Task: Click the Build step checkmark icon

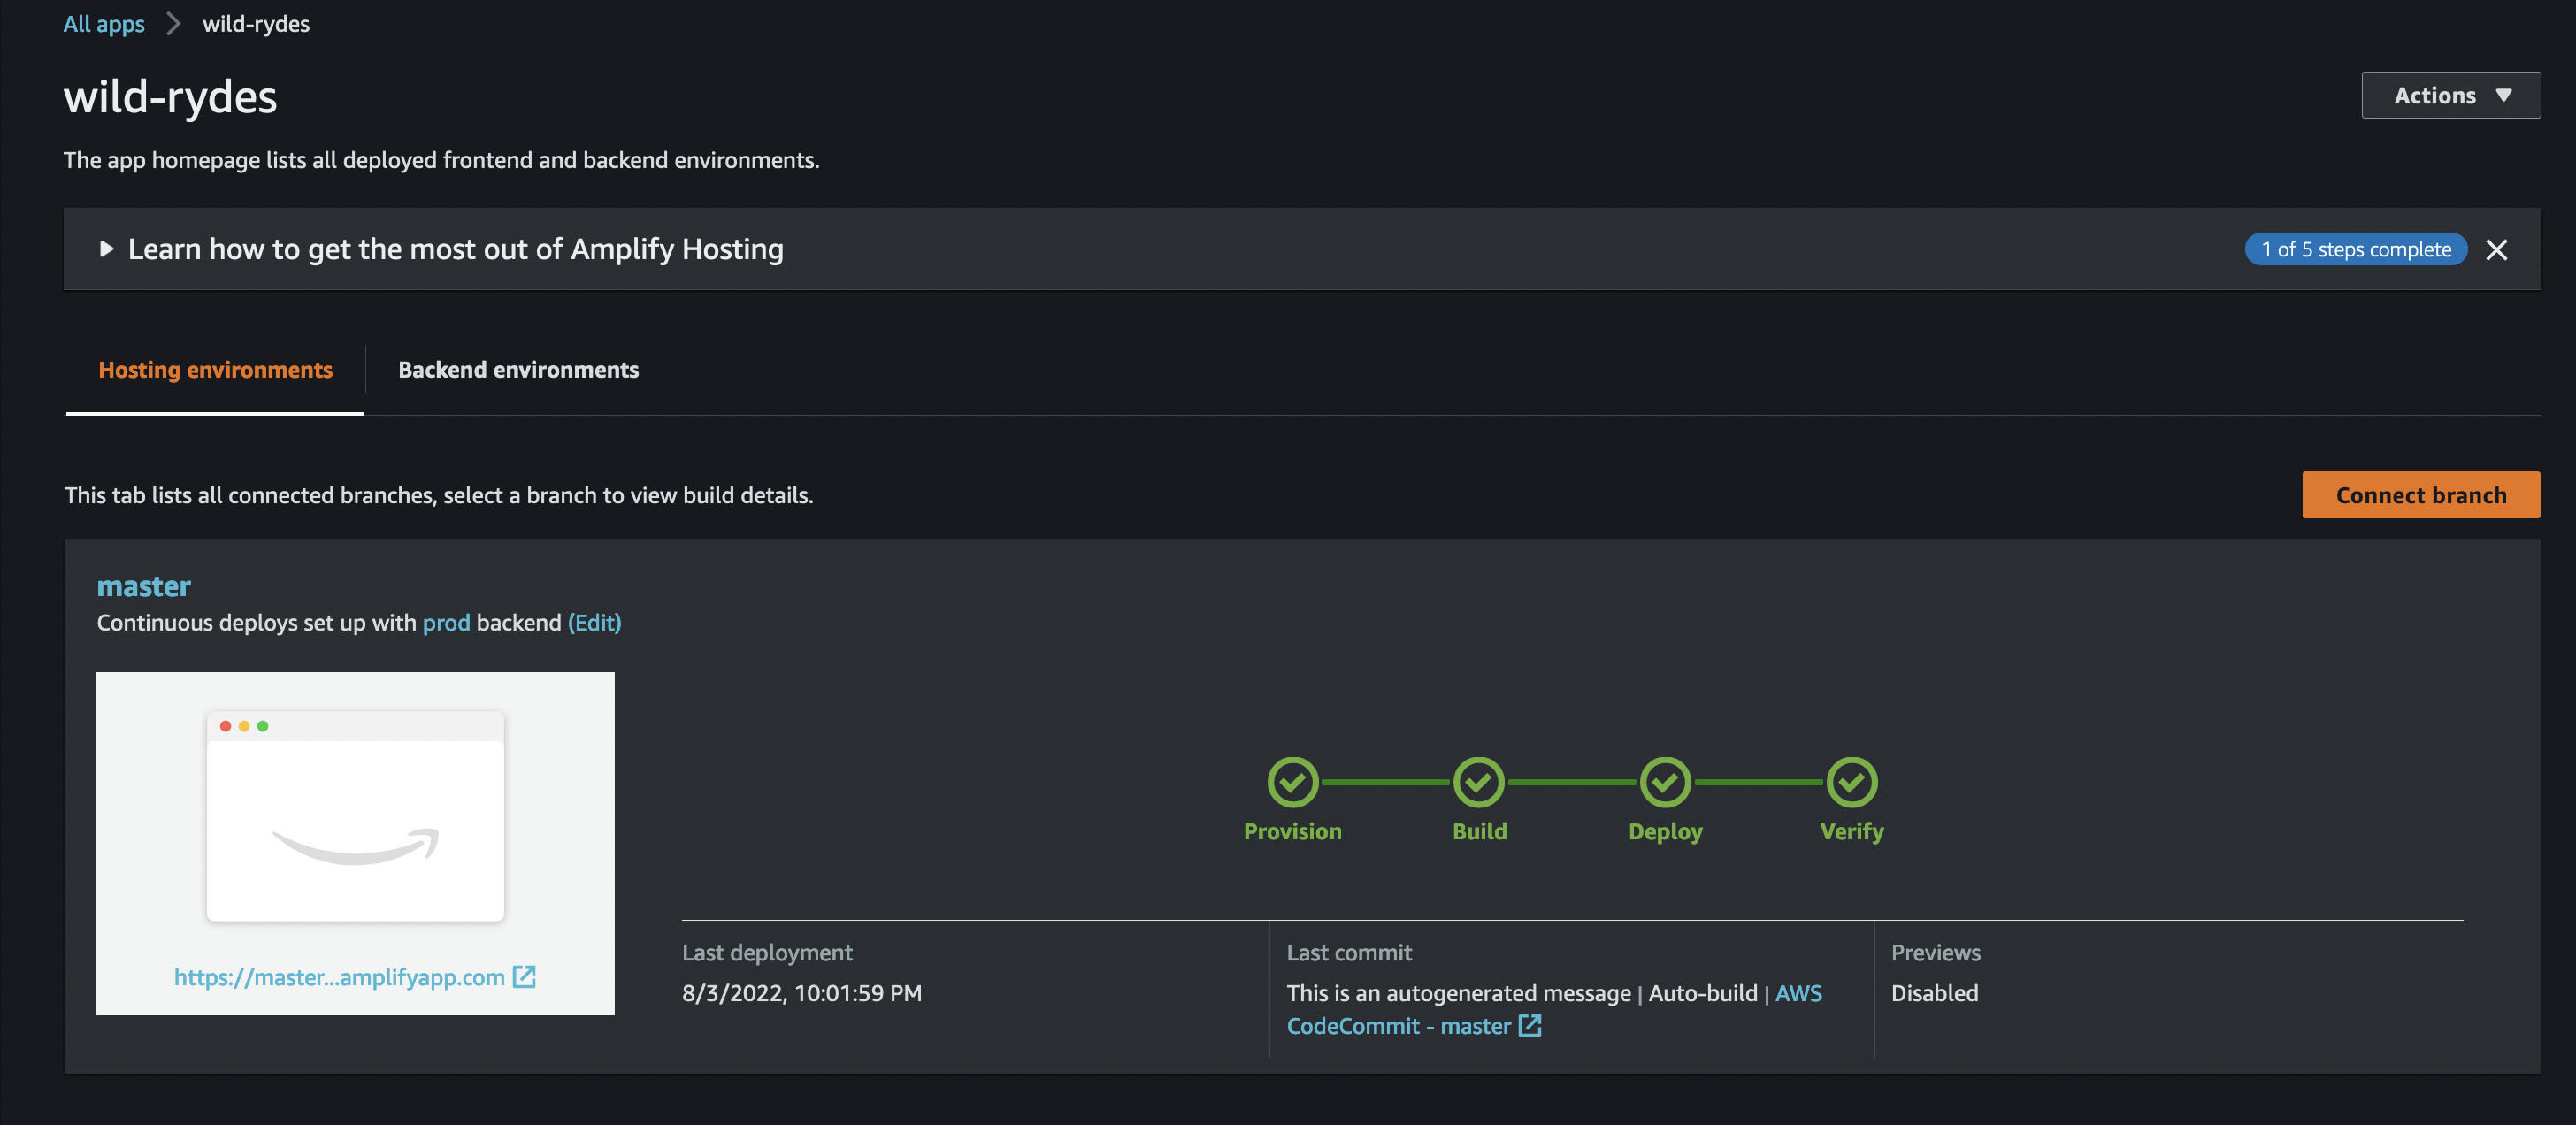Action: 1479,782
